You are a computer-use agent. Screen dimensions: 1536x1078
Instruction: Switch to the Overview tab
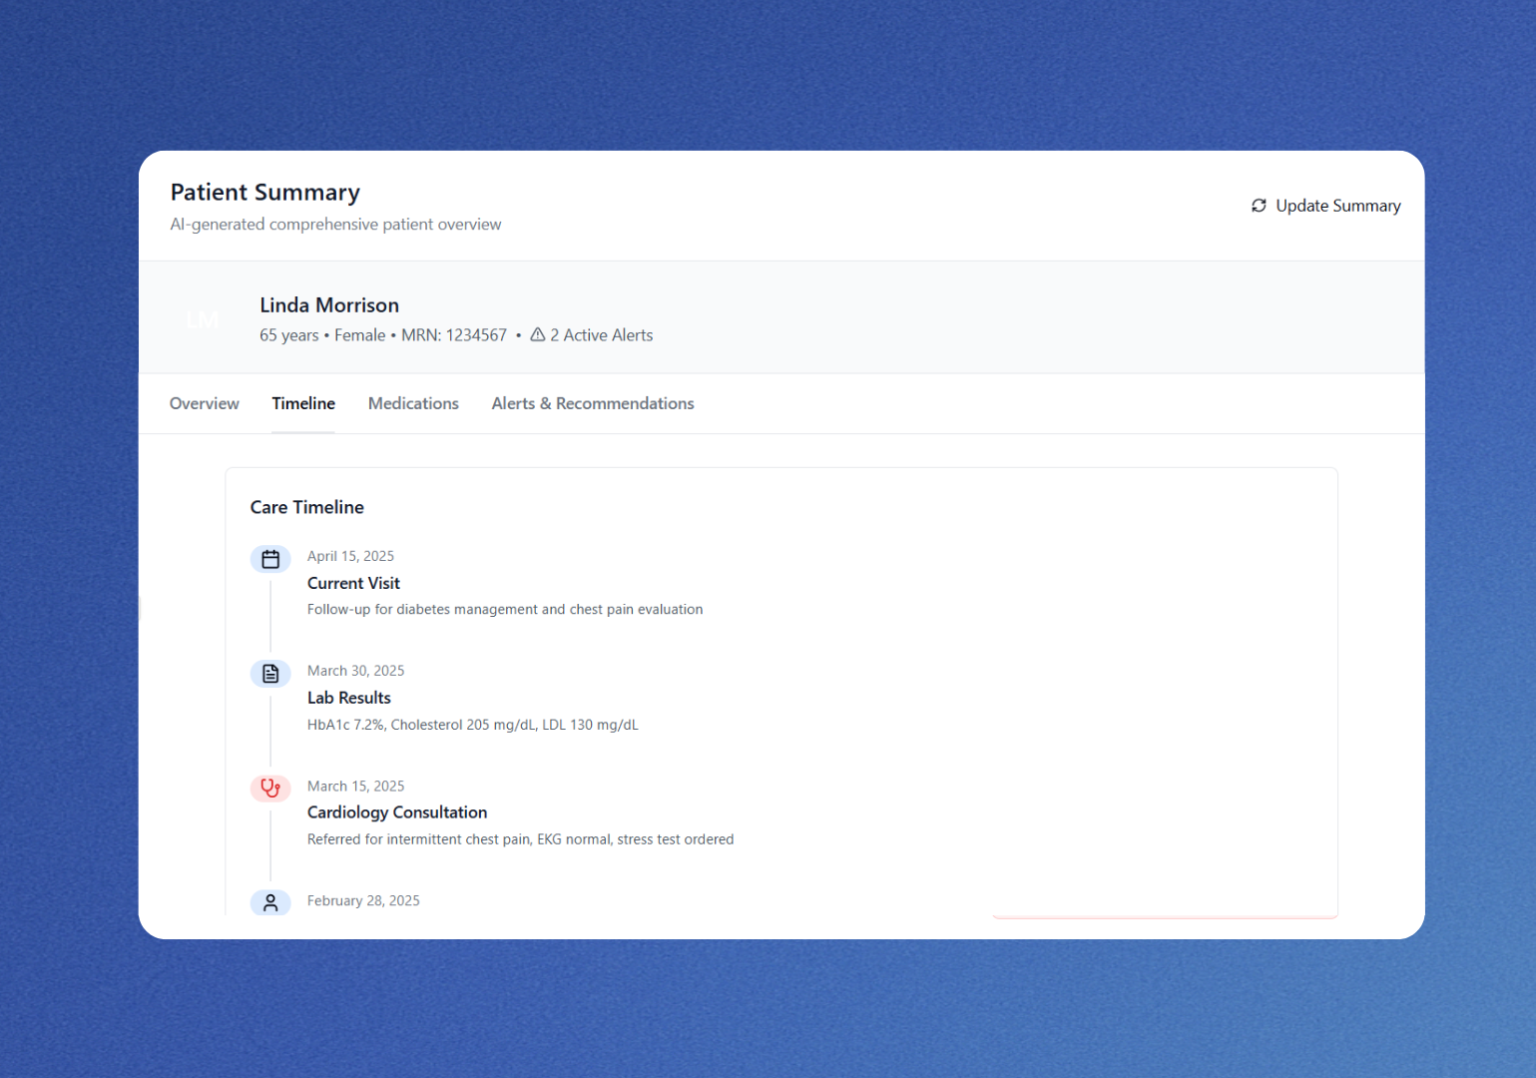(204, 404)
